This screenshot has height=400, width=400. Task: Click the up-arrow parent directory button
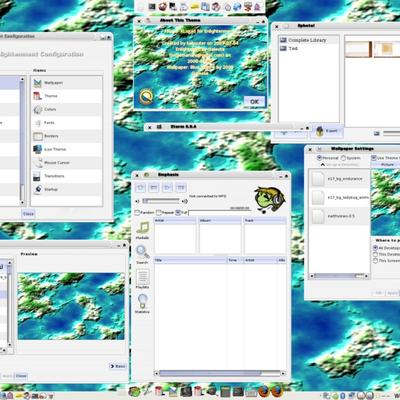click(x=323, y=165)
